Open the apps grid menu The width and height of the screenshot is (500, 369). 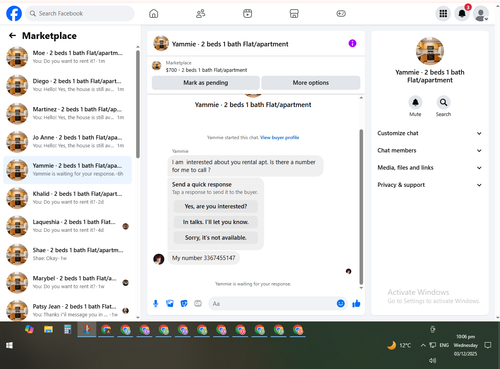tap(443, 14)
